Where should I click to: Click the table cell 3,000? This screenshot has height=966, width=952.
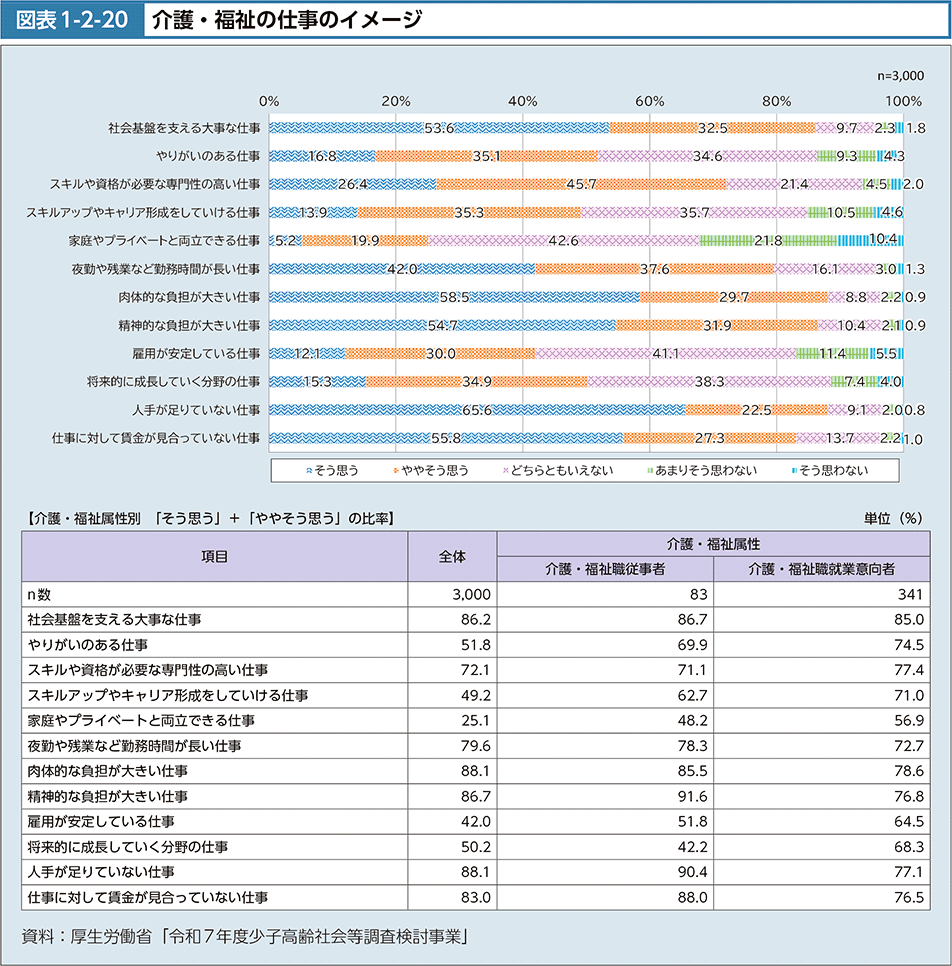471,595
